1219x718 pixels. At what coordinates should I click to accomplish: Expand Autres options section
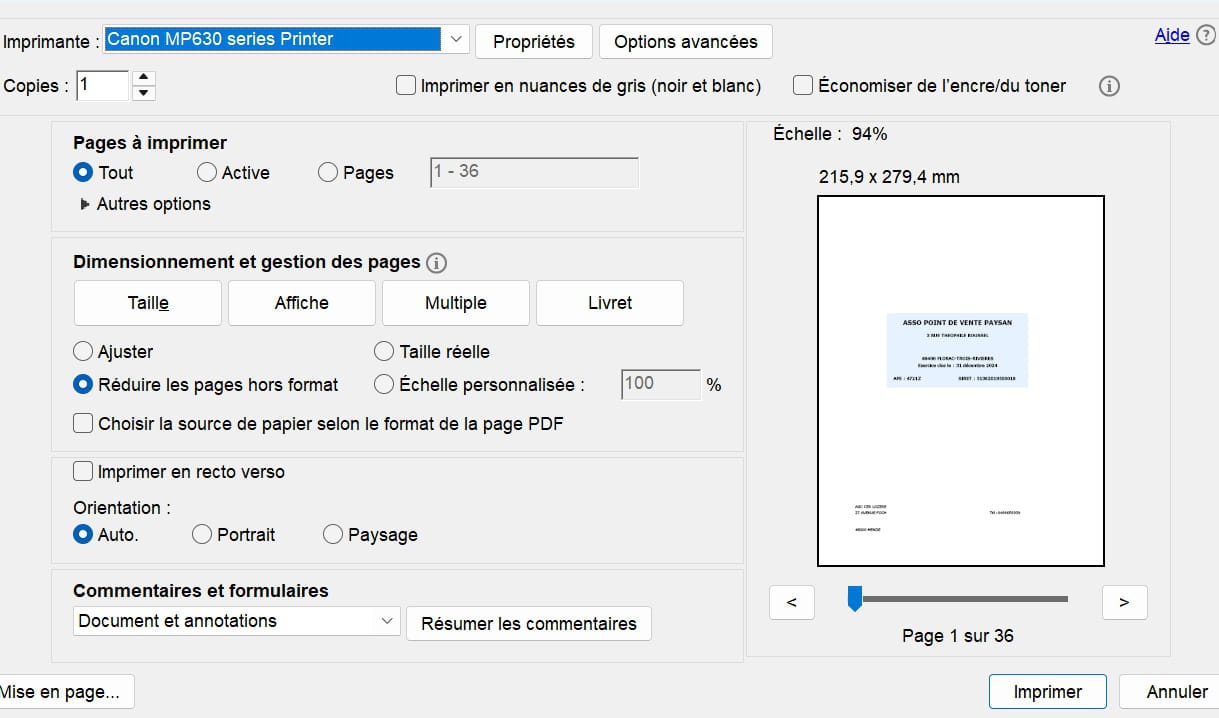pos(85,204)
